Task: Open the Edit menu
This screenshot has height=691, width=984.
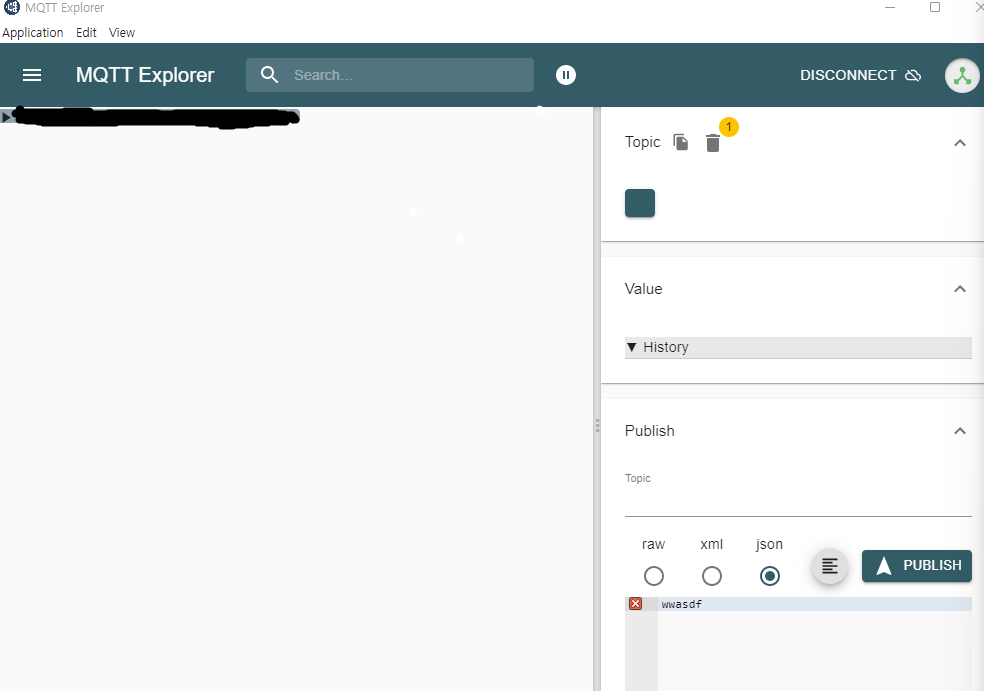Action: [86, 33]
